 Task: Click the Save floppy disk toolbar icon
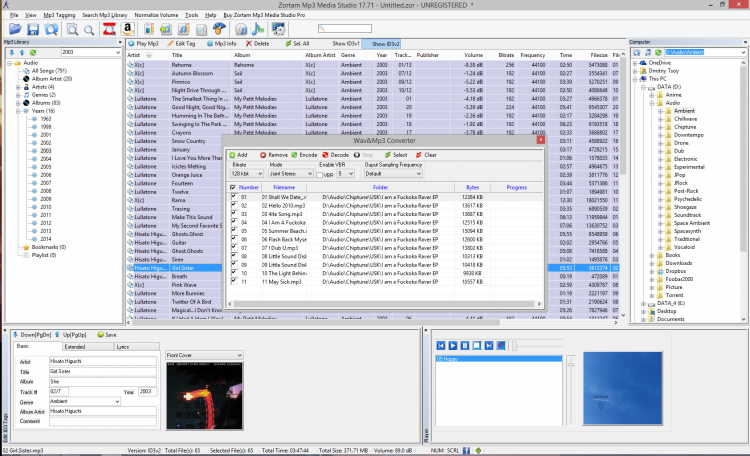pyautogui.click(x=32, y=30)
